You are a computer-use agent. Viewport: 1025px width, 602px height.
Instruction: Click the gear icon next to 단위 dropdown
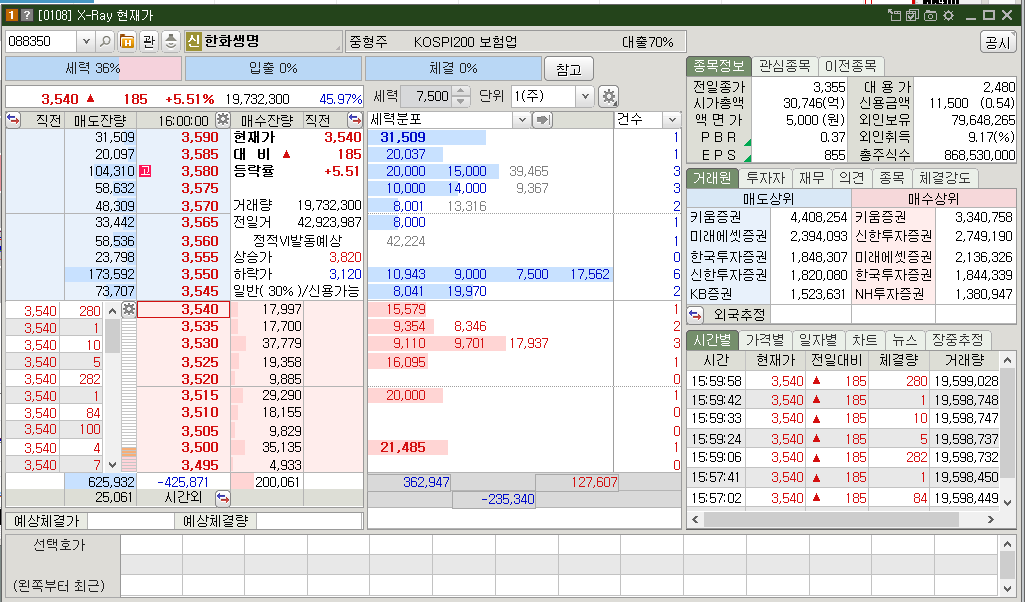tap(610, 96)
